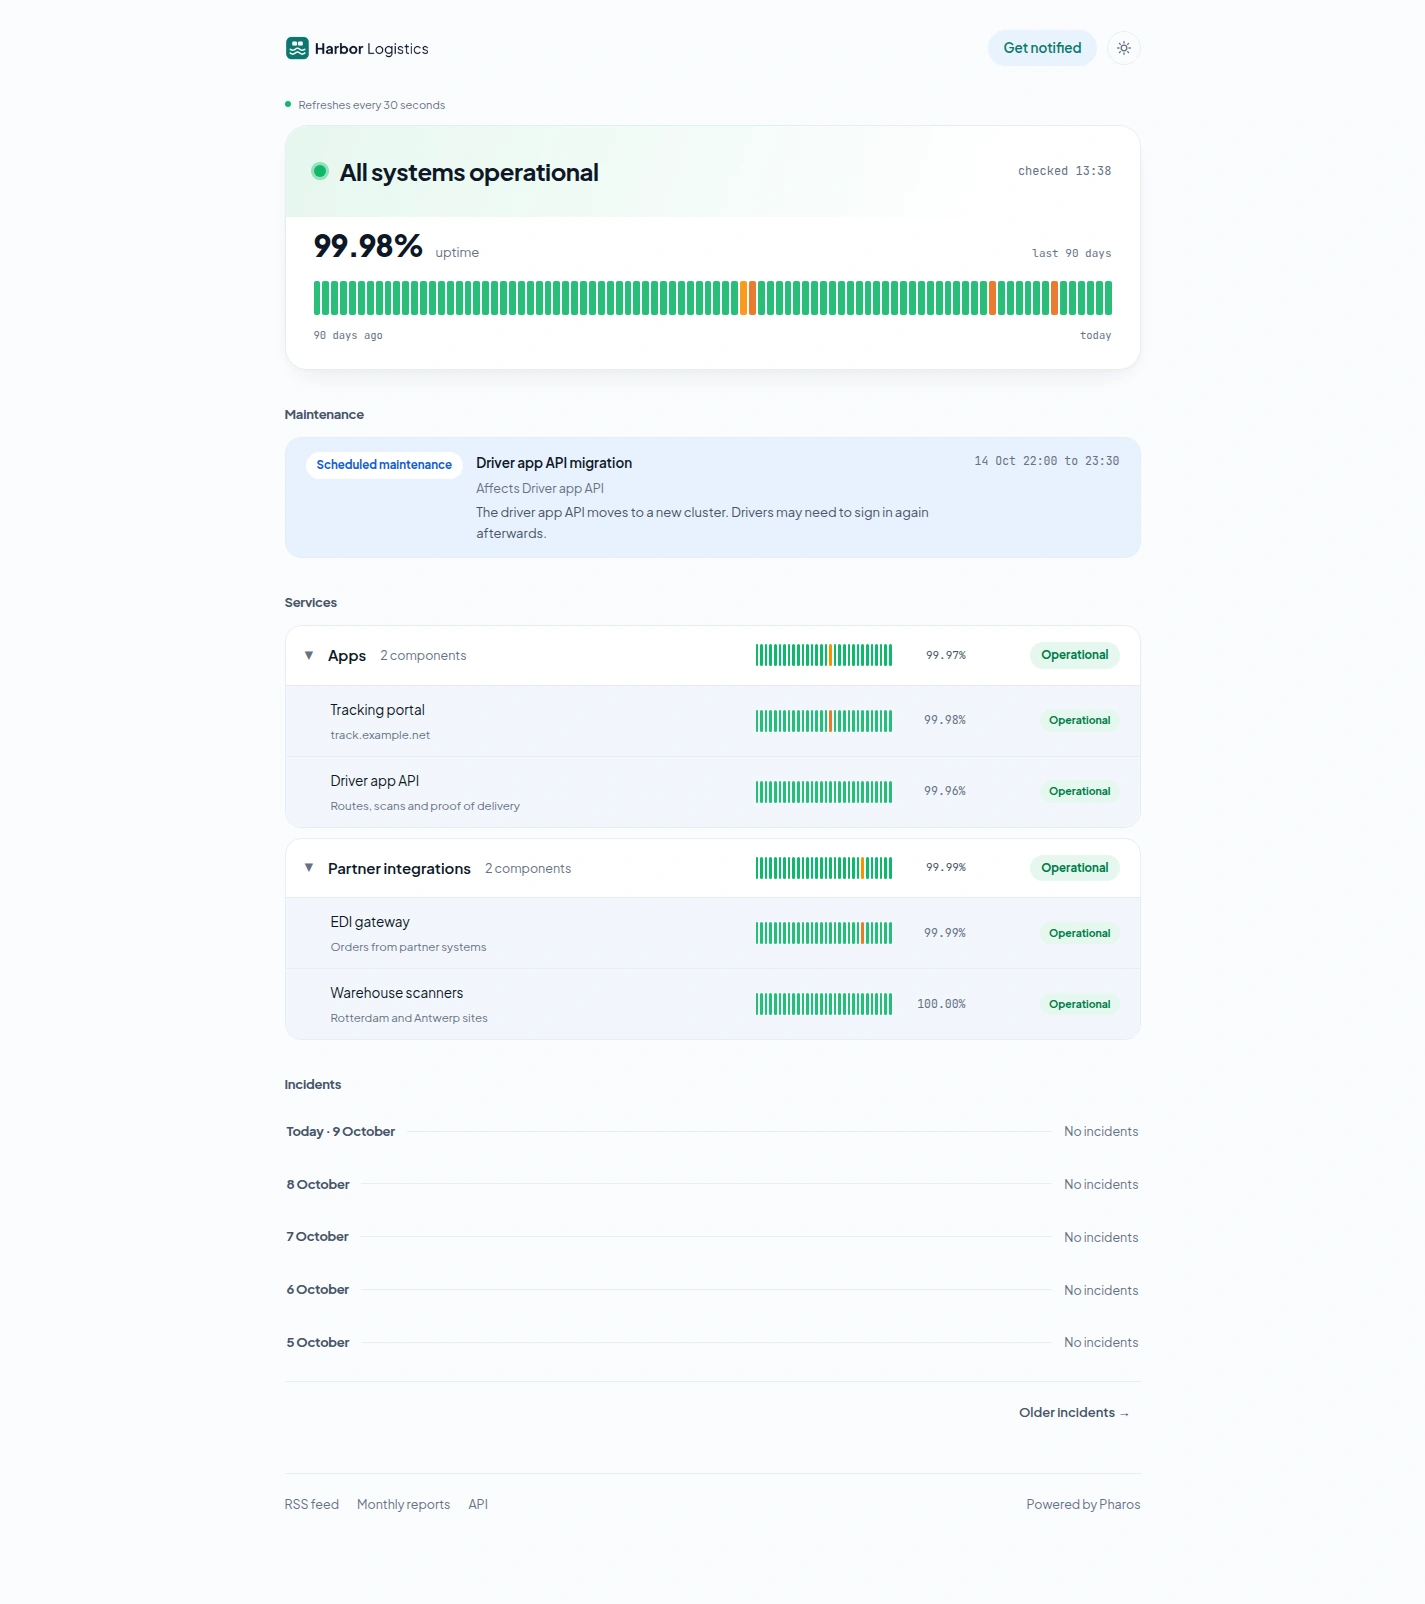1425x1604 pixels.
Task: Open the Older incidents link
Action: click(x=1074, y=1413)
